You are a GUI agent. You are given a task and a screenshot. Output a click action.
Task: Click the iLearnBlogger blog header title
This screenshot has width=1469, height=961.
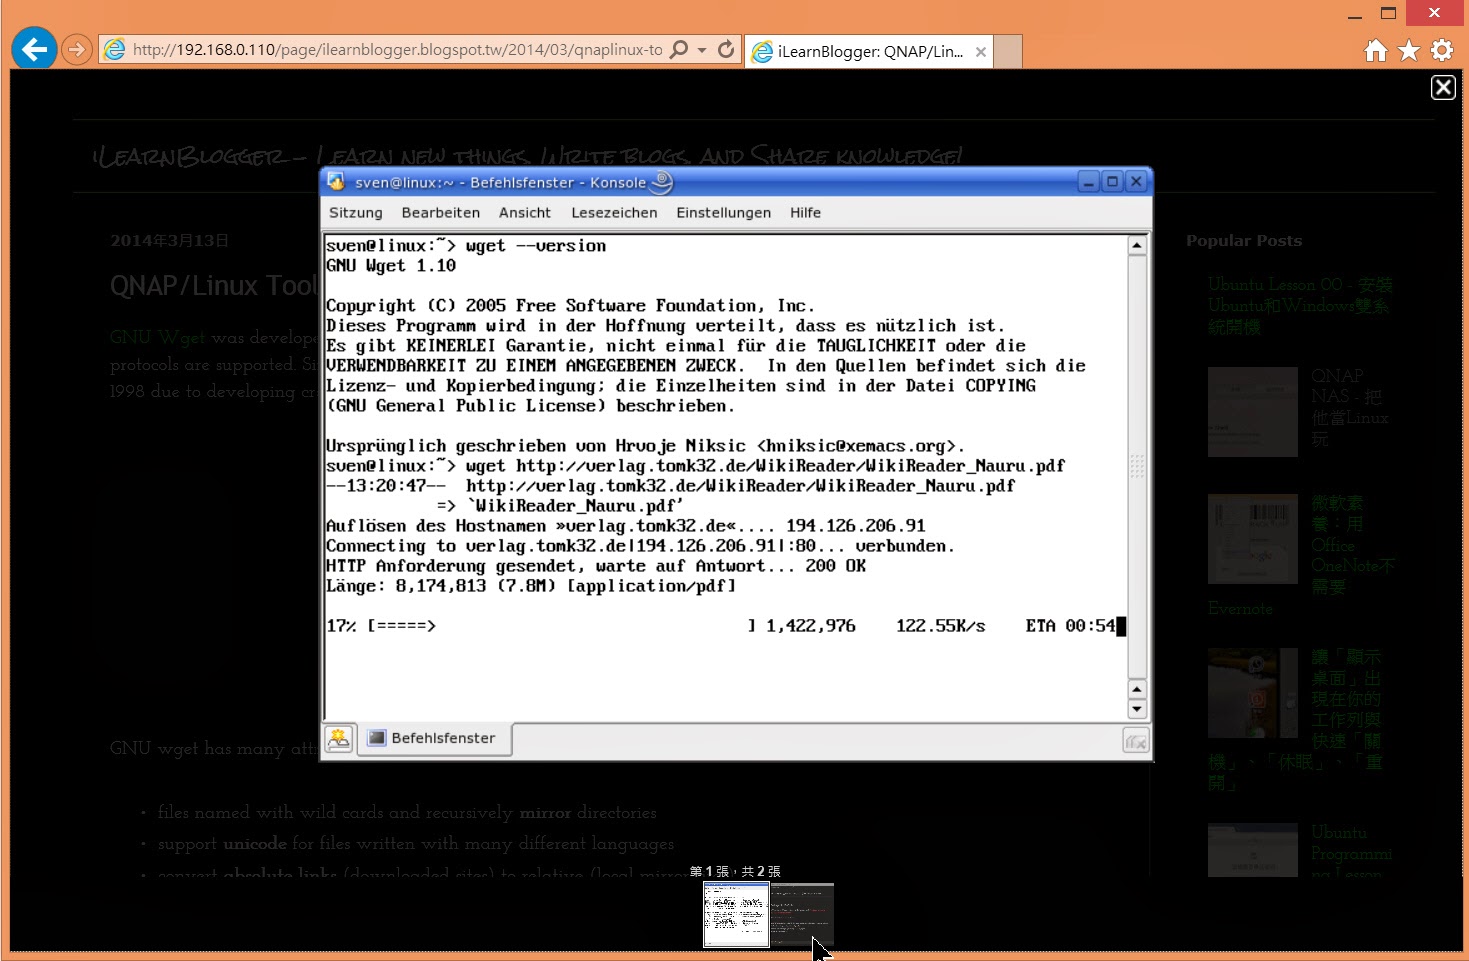coord(528,156)
